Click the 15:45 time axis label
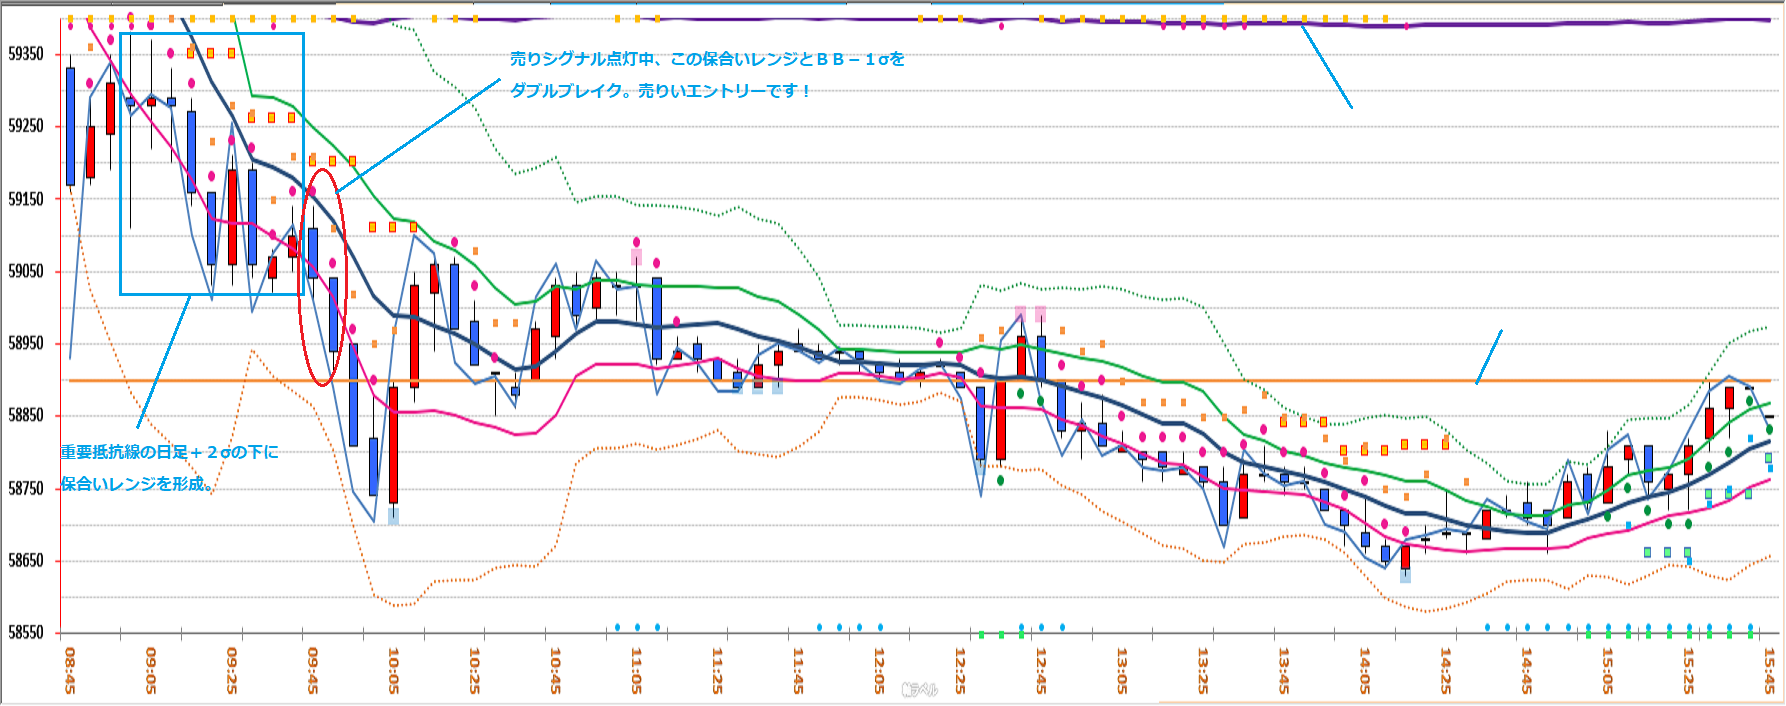The height and width of the screenshot is (706, 1786). point(1769,670)
